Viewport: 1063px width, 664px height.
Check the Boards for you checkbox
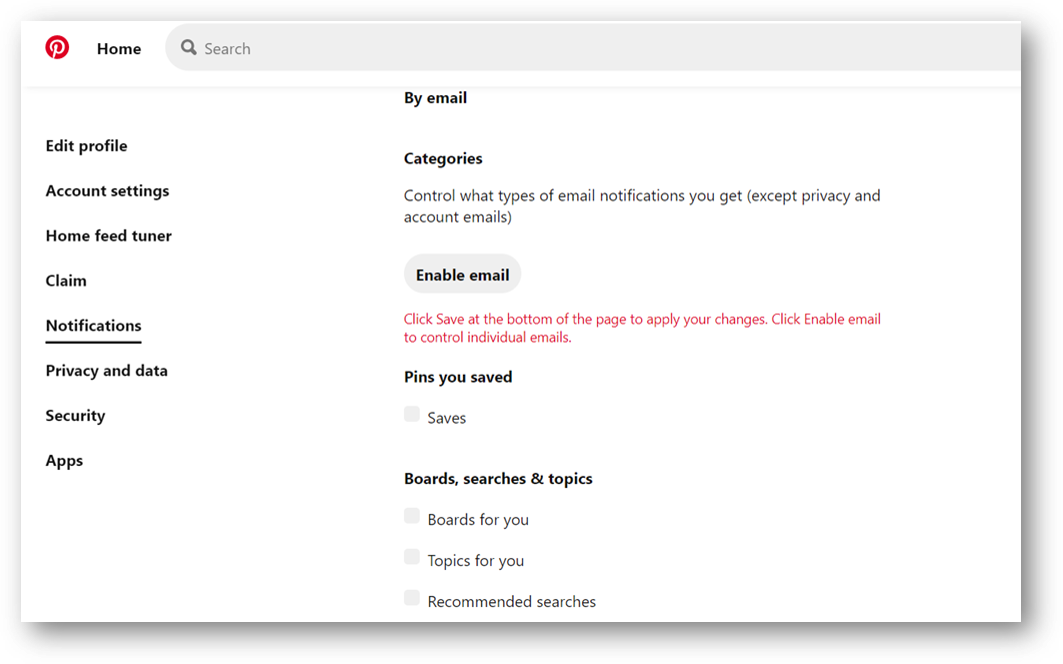click(x=412, y=516)
